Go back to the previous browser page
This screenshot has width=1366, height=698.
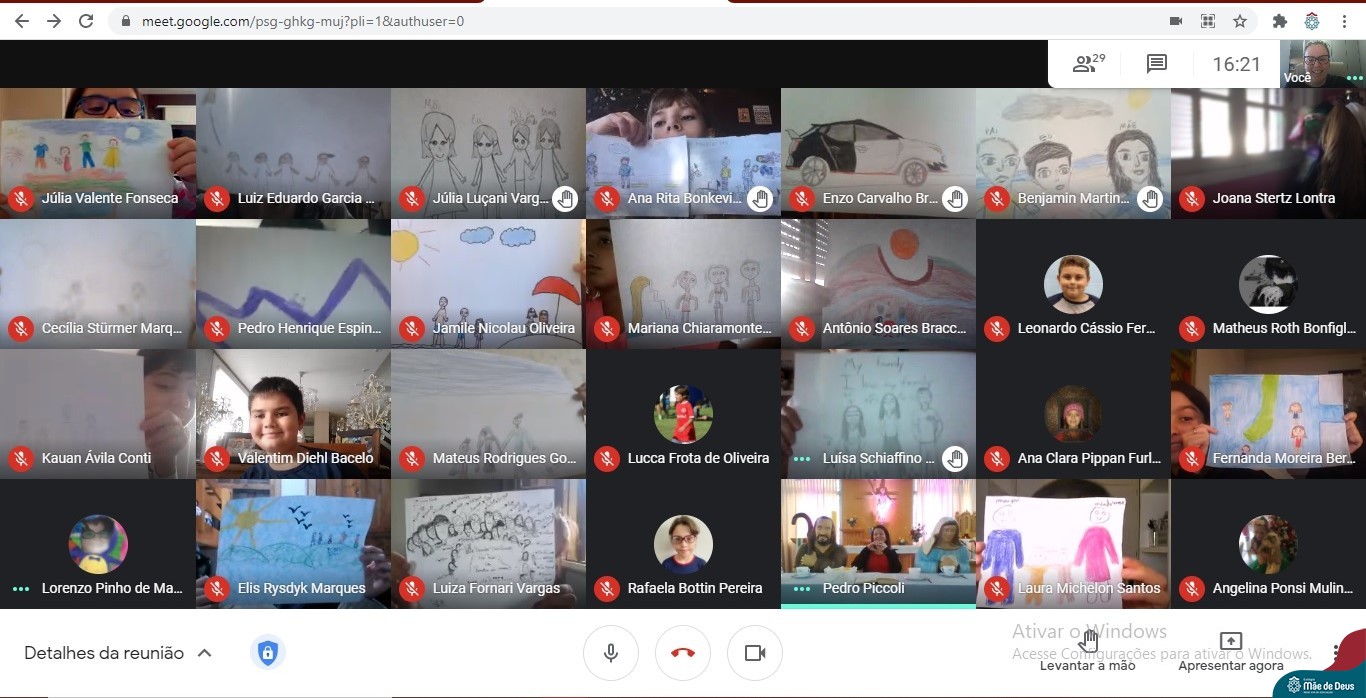(x=21, y=21)
